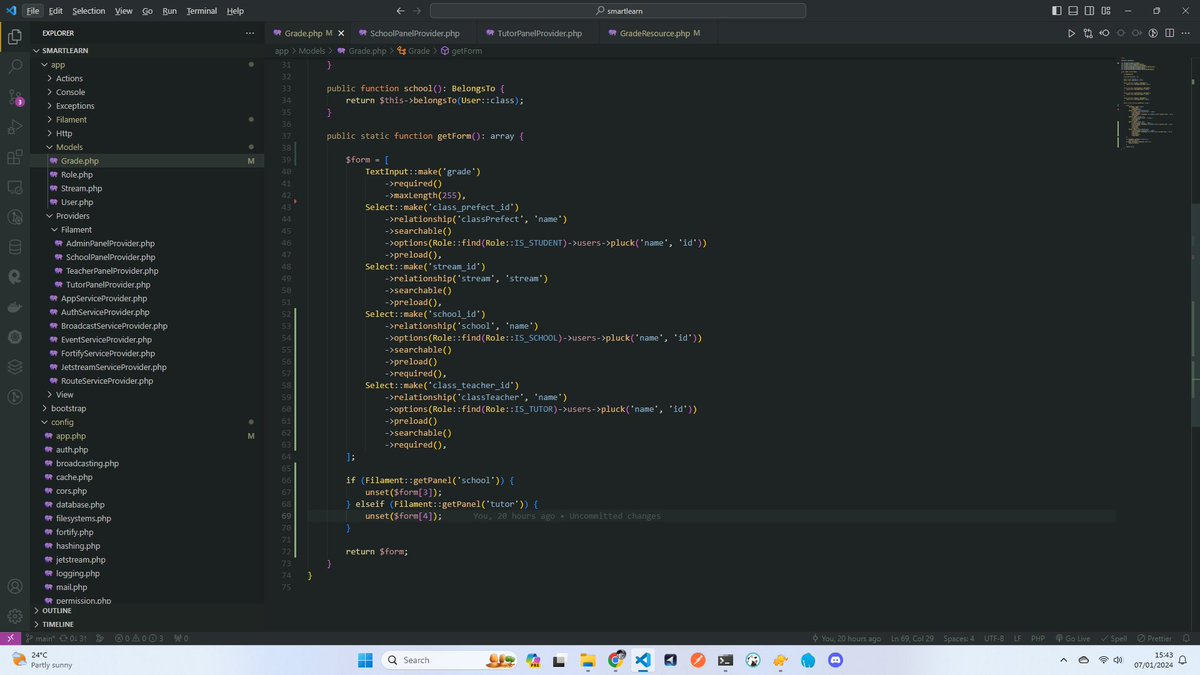
Task: Click Spaces: 4 indentation setting
Action: (958, 638)
